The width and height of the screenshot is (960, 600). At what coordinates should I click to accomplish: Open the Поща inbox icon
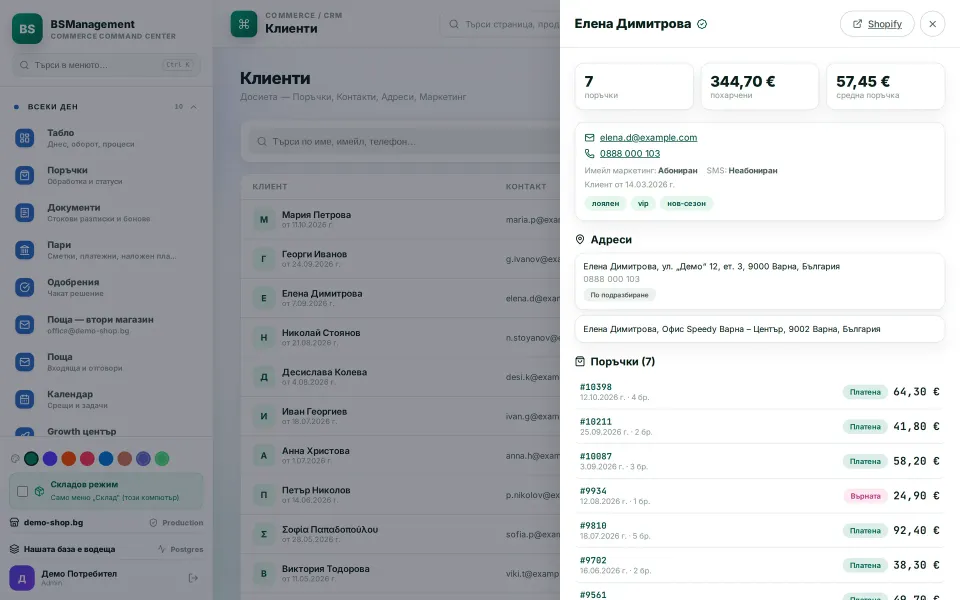(x=24, y=362)
